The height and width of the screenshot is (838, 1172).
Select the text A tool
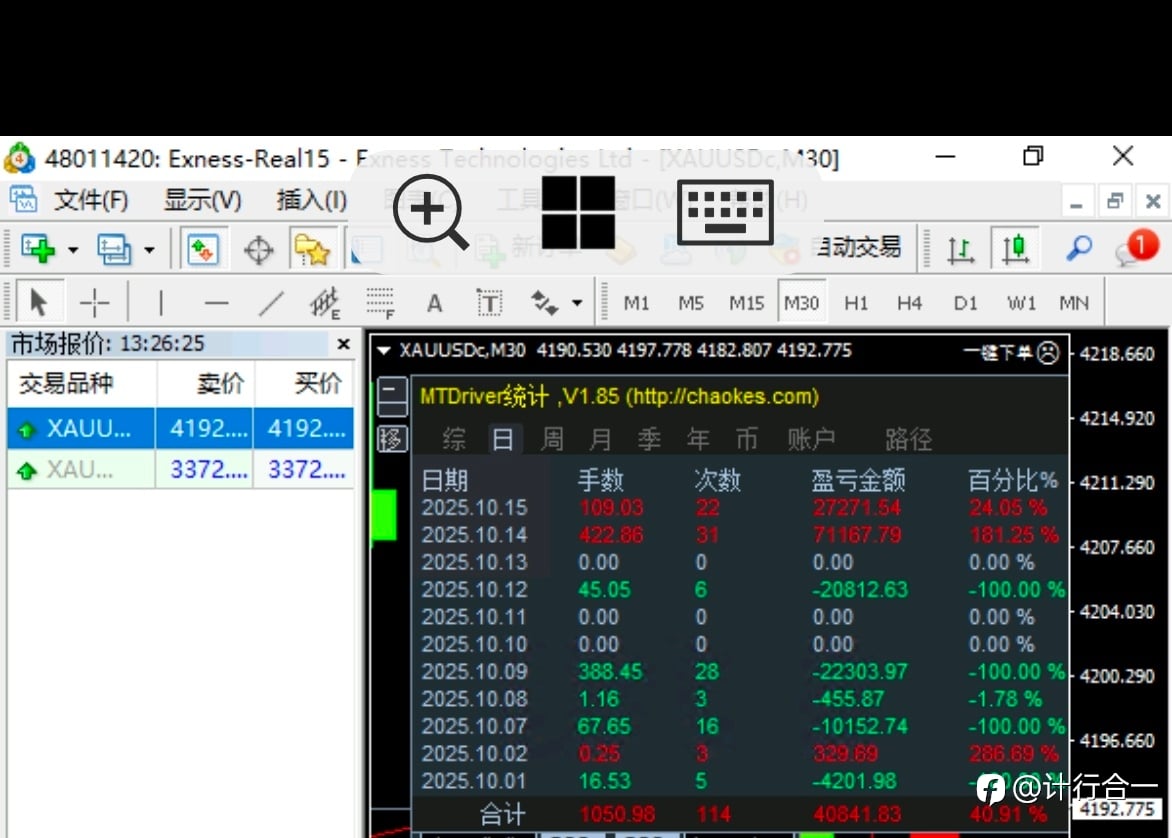click(x=434, y=304)
